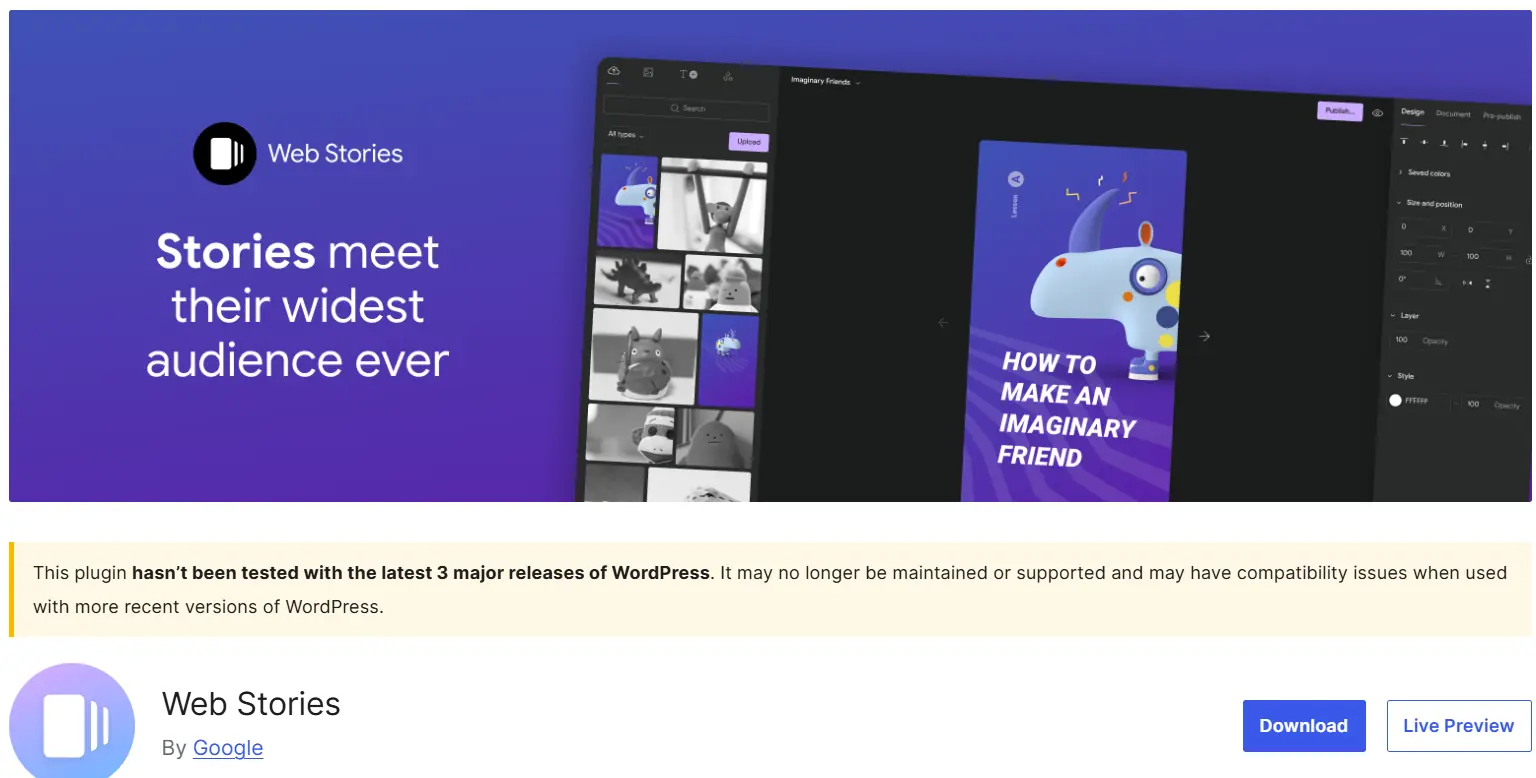The height and width of the screenshot is (778, 1536).
Task: Click the align left icon
Action: 1464,145
